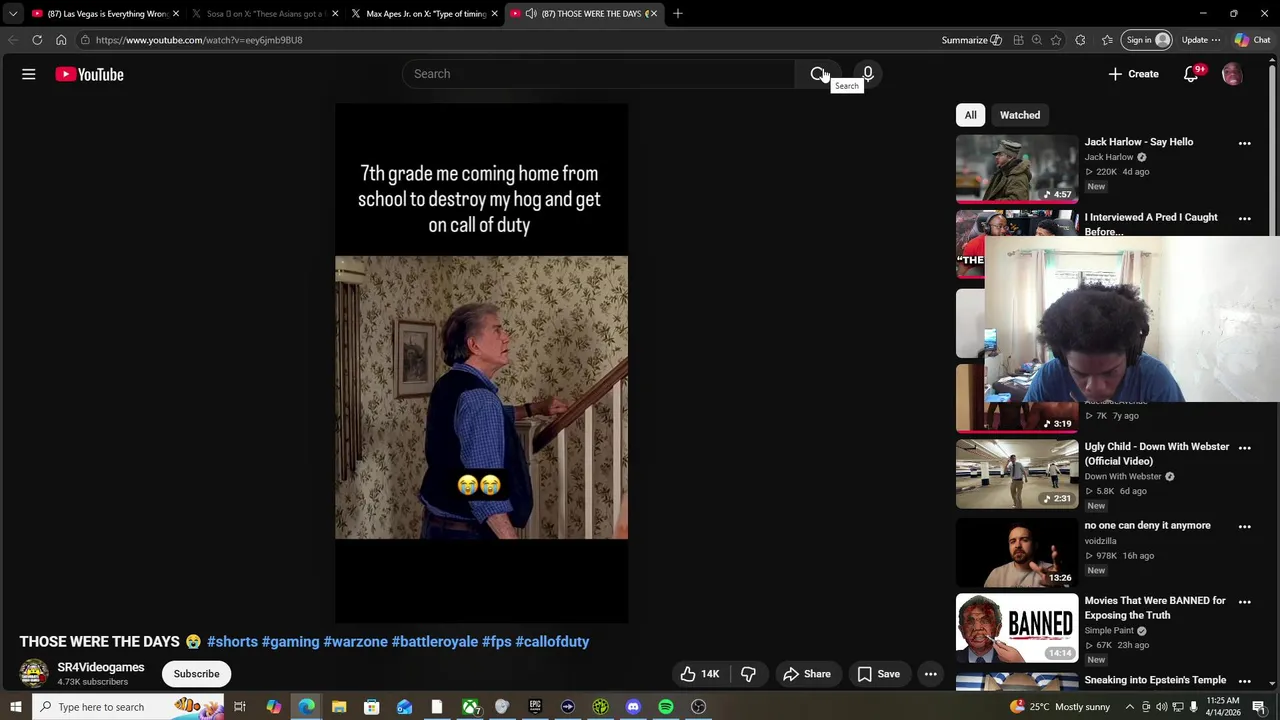This screenshot has width=1280, height=720.
Task: Open Epic Games launcher from taskbar
Action: click(x=535, y=707)
